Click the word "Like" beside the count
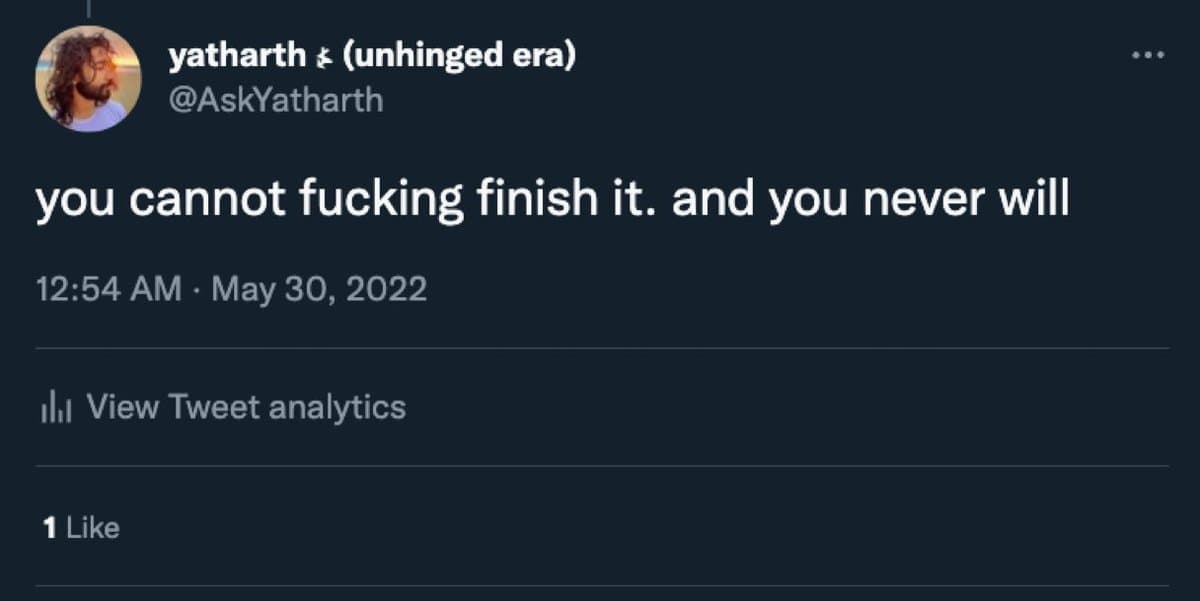The image size is (1200, 601). point(93,527)
